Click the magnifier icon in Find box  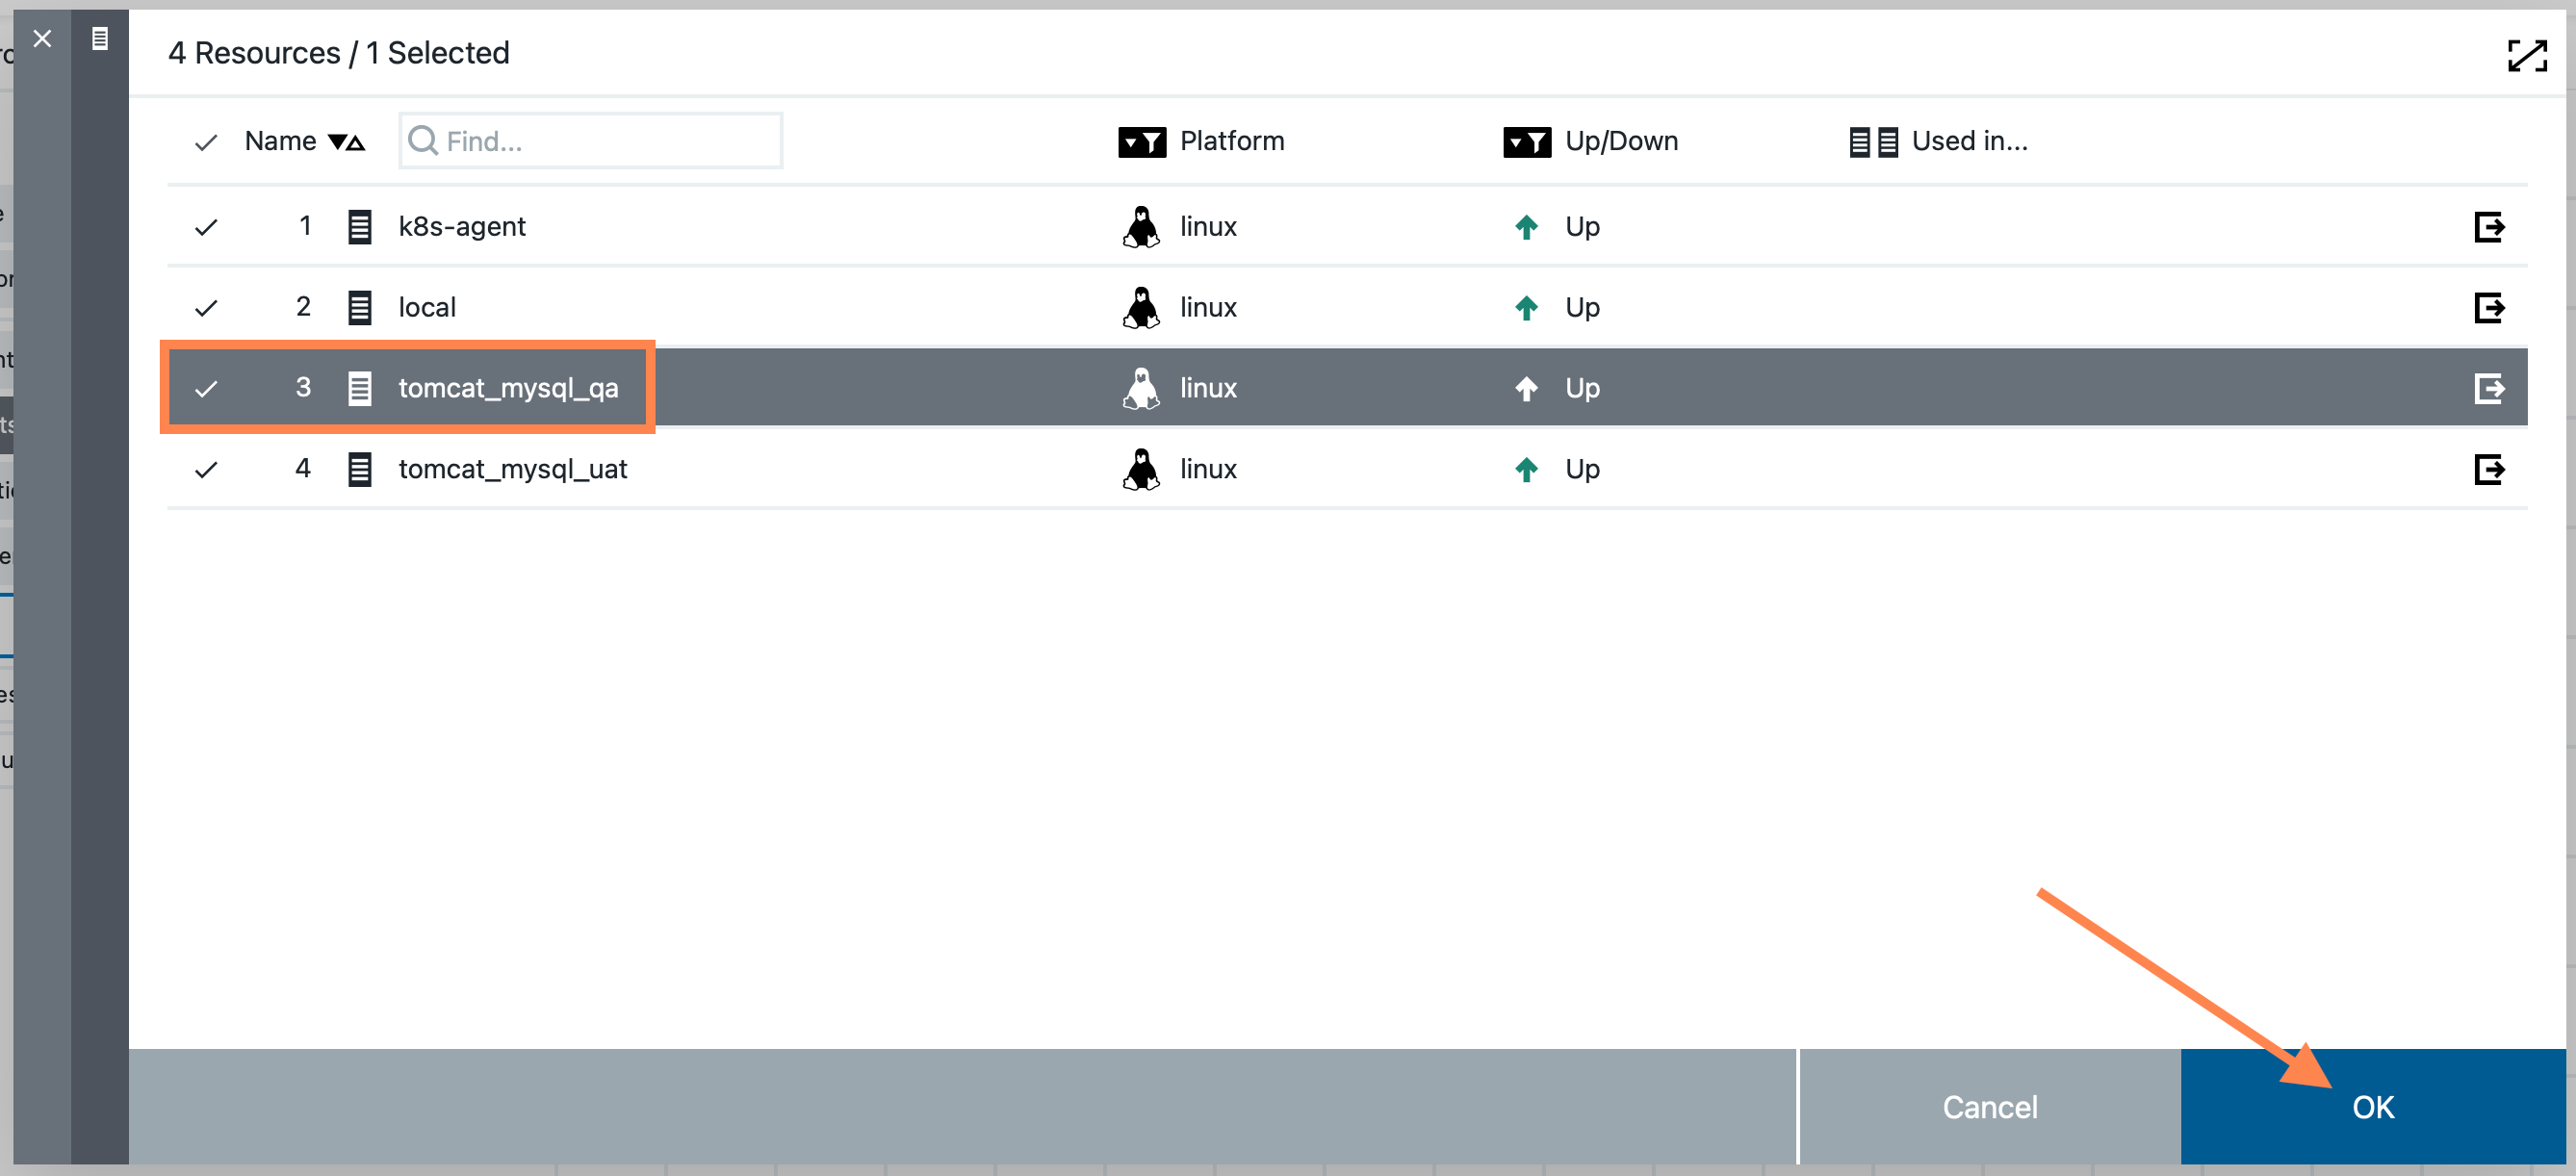(x=423, y=141)
